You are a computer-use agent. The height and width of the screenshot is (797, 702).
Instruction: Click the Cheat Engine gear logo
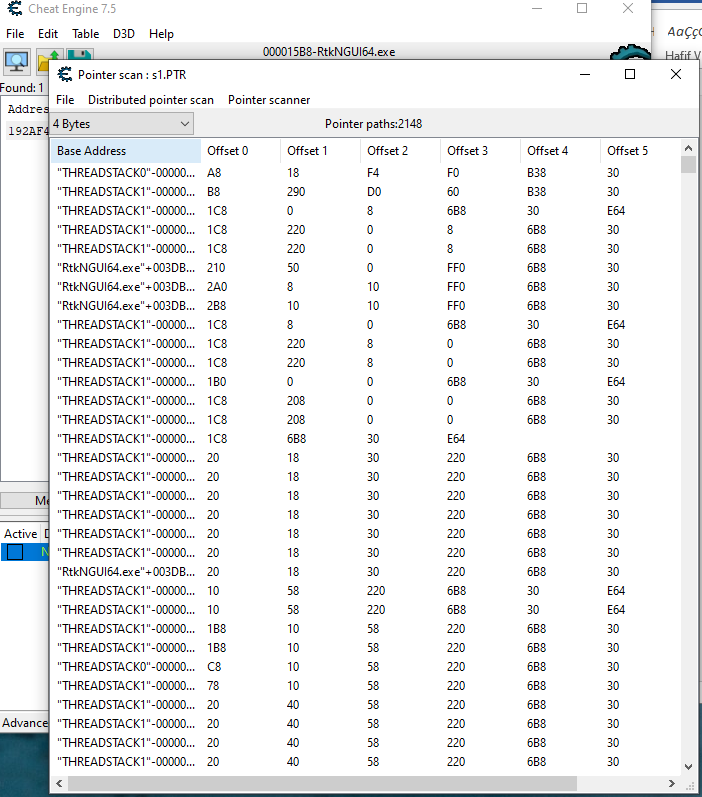pyautogui.click(x=630, y=52)
